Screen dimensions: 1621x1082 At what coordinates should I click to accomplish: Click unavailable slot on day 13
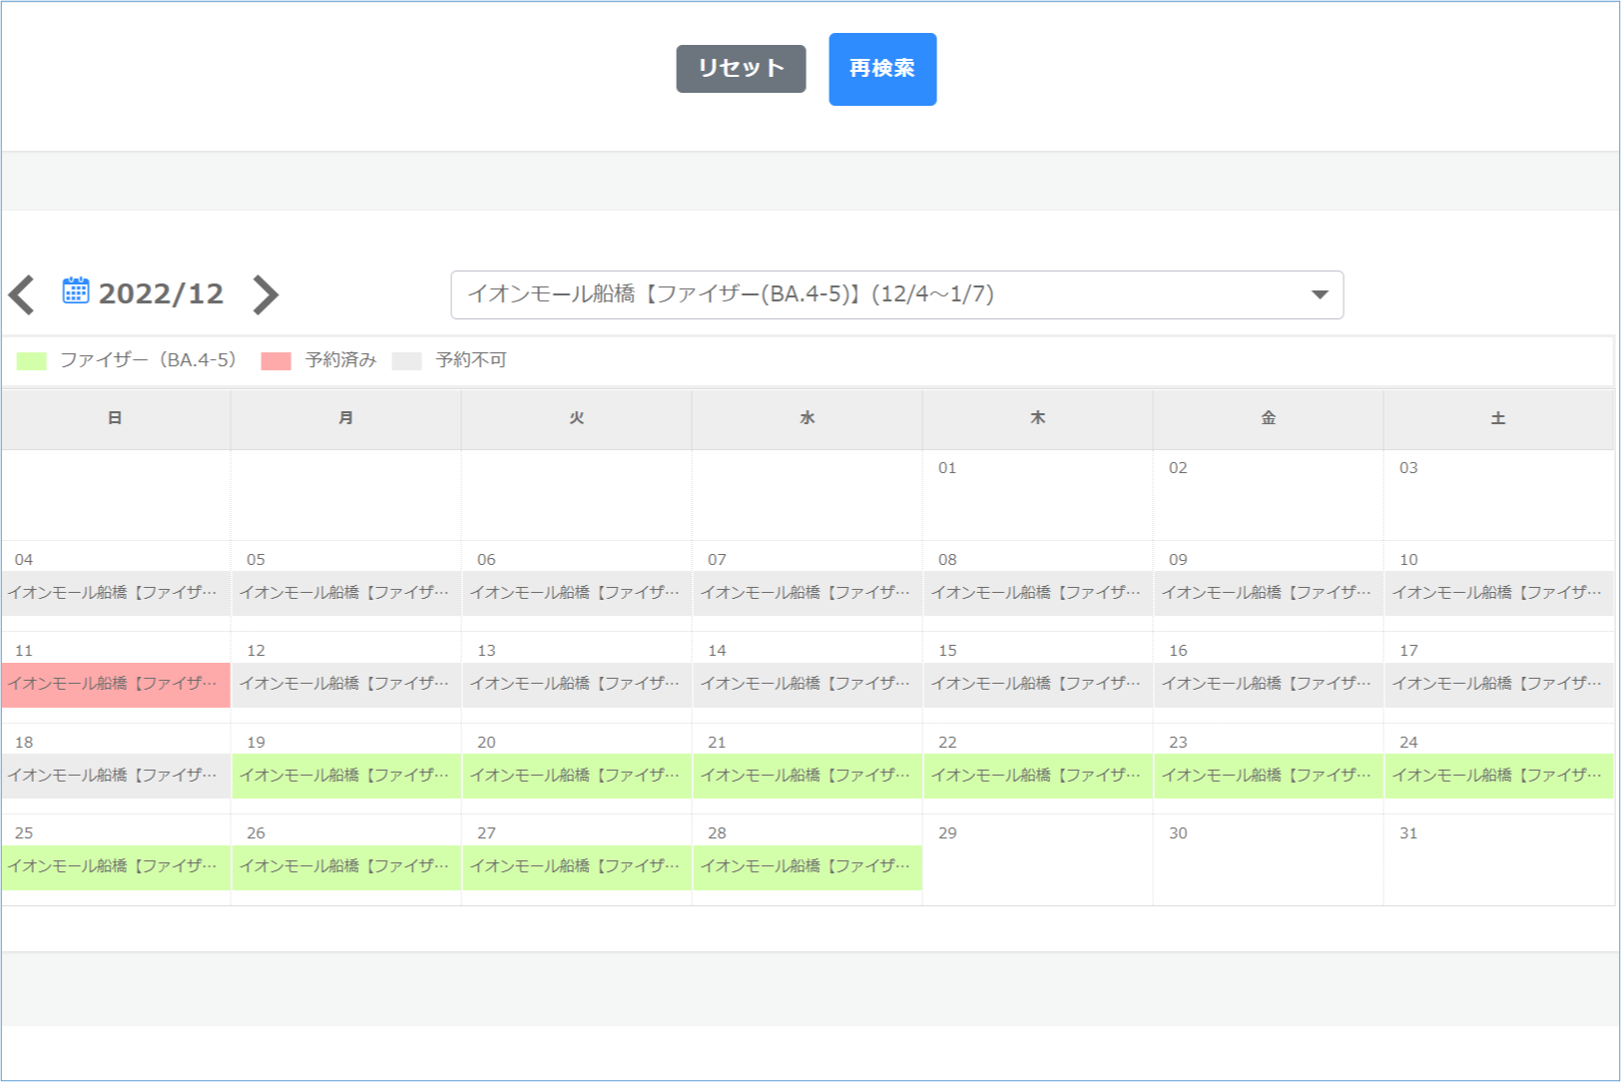[577, 685]
